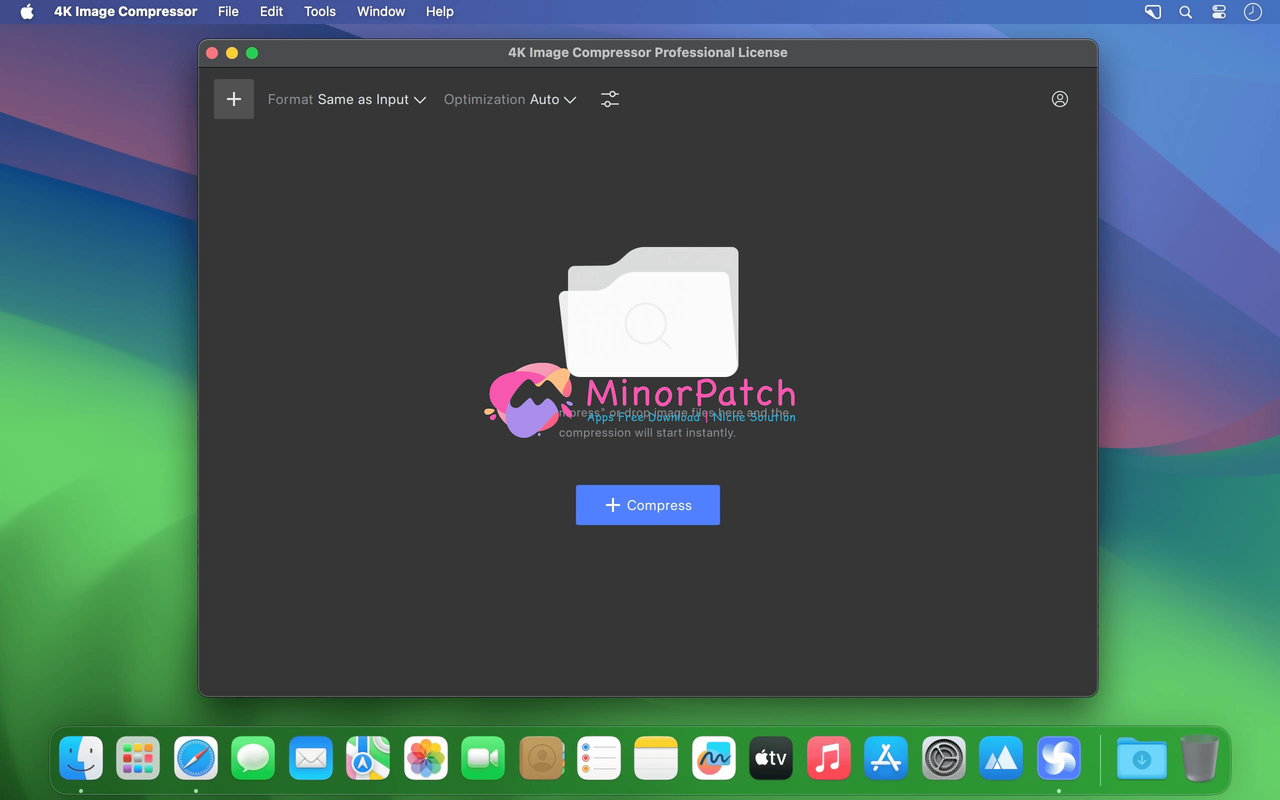
Task: Open the Tools menu
Action: (320, 12)
